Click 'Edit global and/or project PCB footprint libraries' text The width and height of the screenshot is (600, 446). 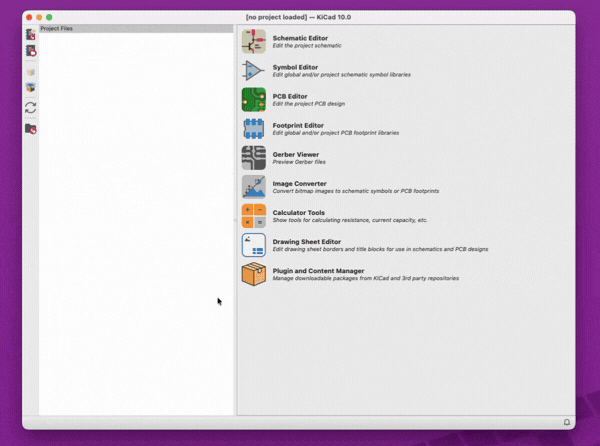tap(336, 133)
